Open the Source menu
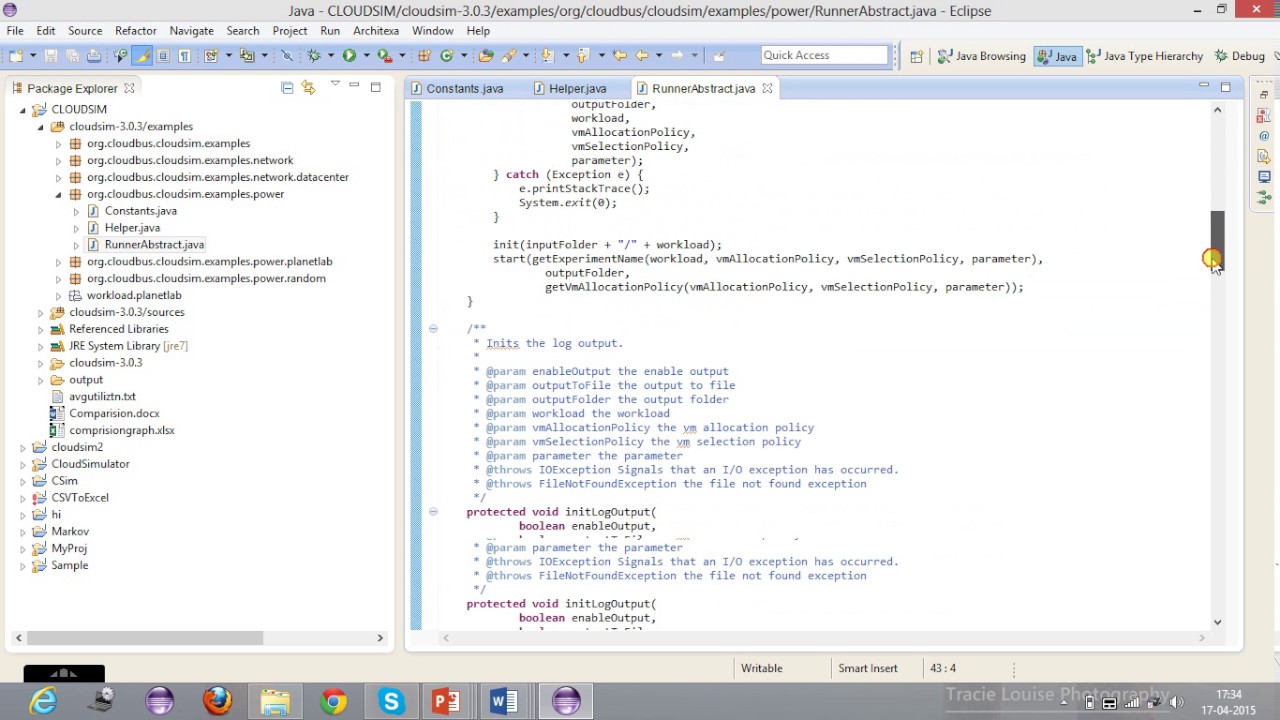1280x720 pixels. [85, 31]
